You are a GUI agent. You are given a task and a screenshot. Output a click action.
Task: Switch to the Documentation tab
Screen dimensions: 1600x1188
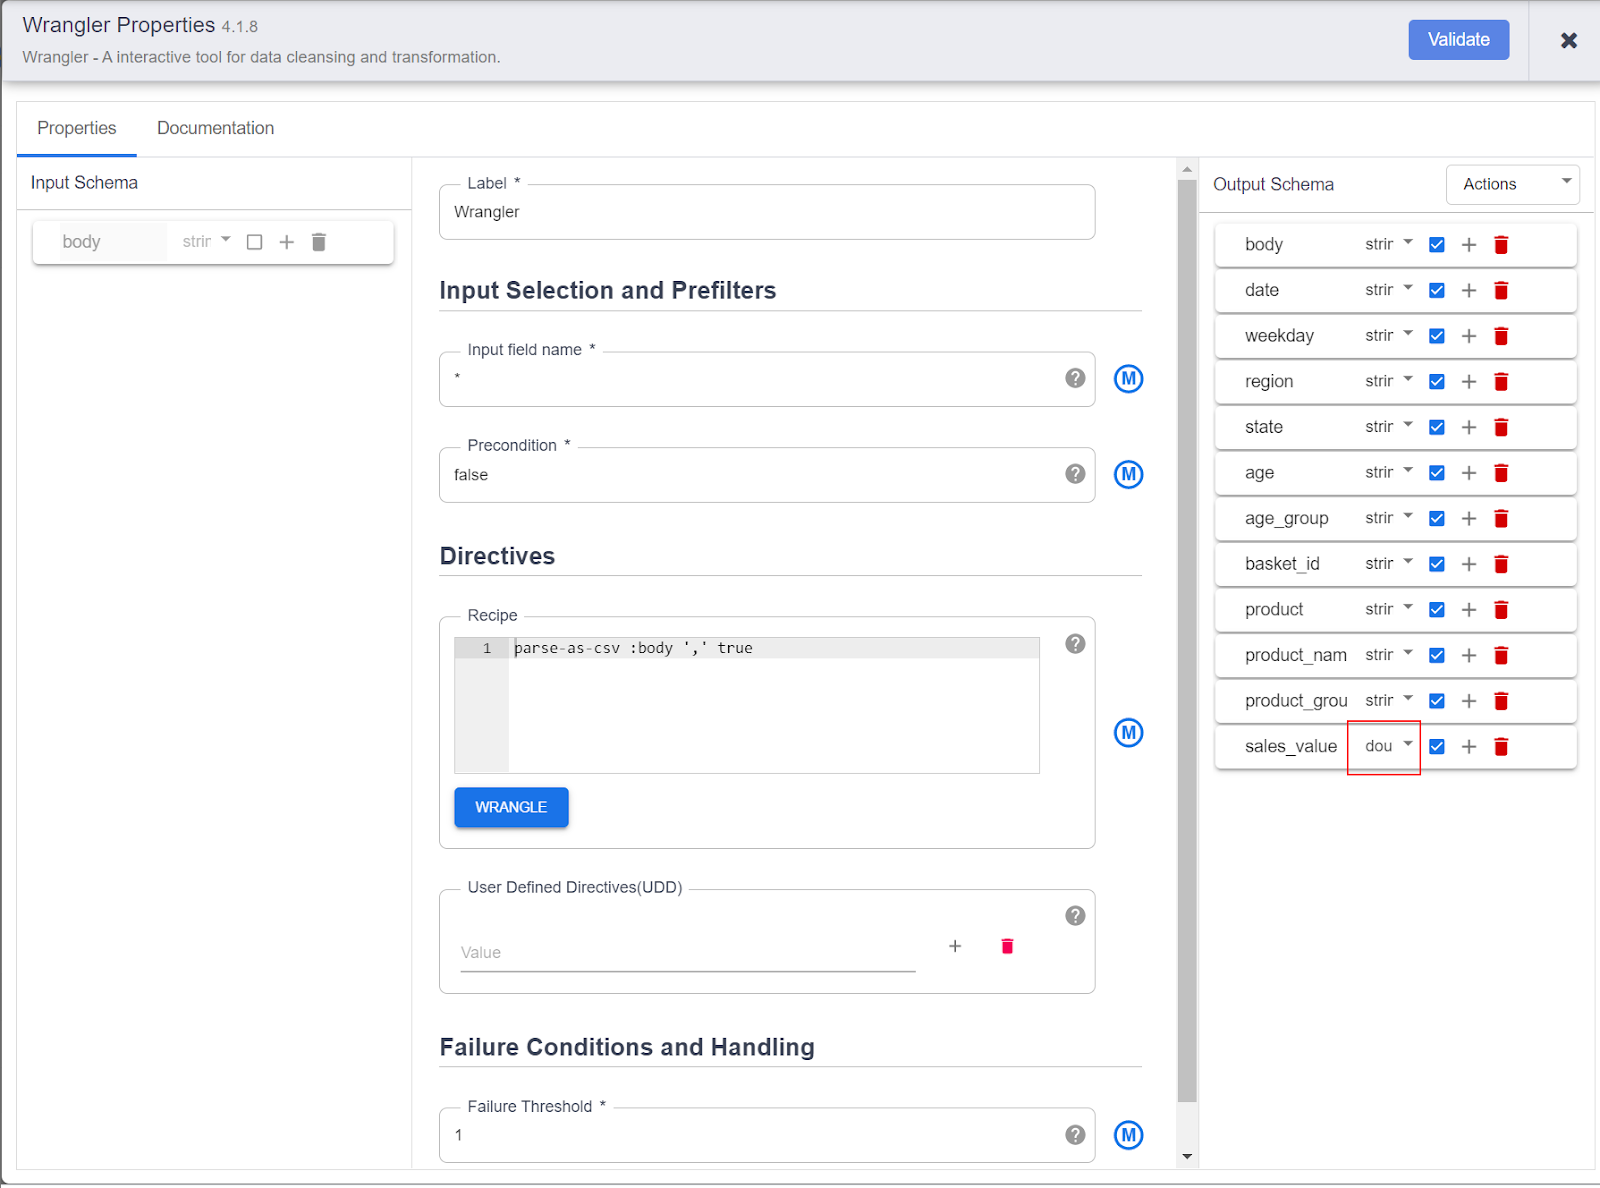click(x=216, y=128)
